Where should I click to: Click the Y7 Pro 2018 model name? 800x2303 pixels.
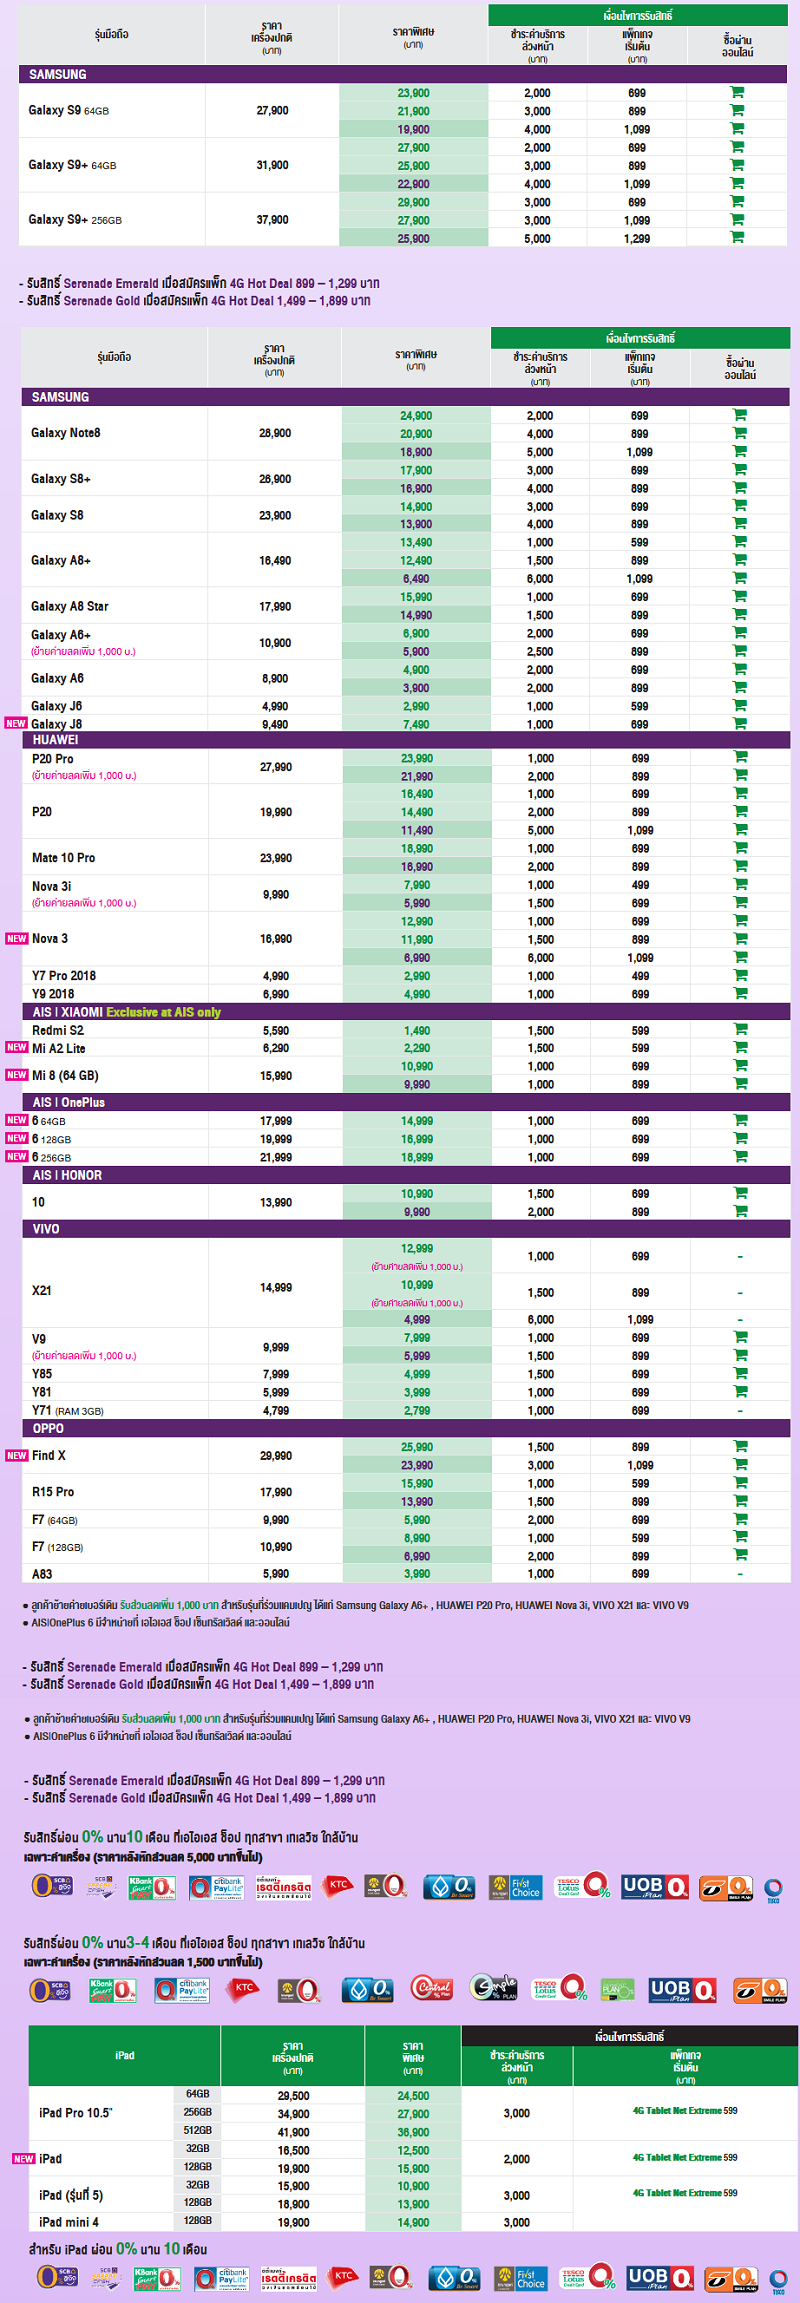point(64,975)
